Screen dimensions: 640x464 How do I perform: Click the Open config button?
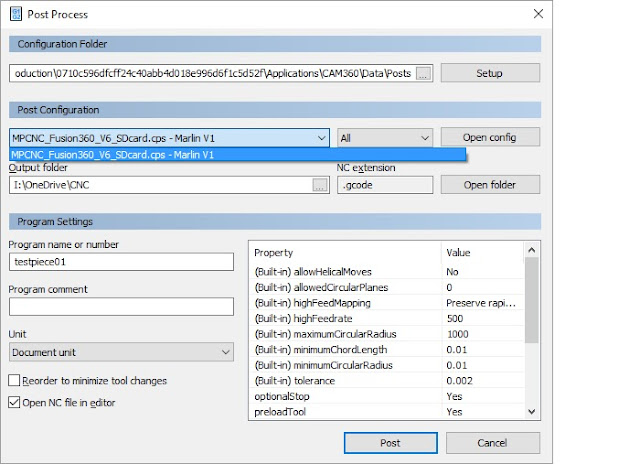[x=490, y=137]
